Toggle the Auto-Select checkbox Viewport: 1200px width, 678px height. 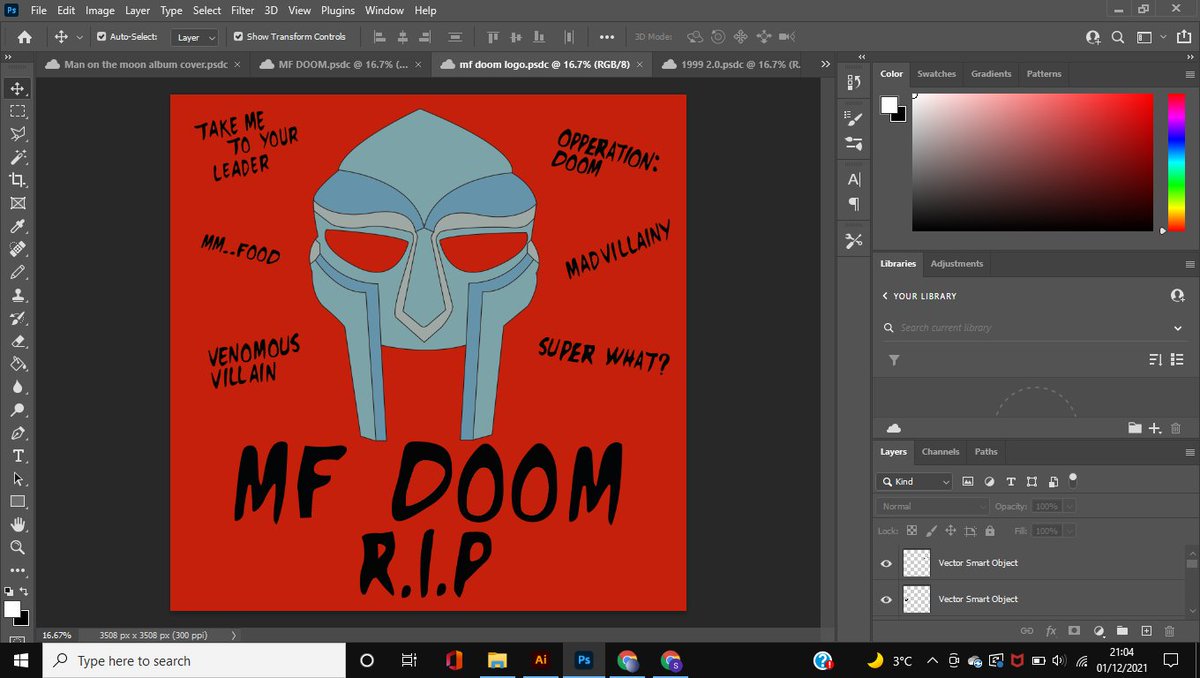(101, 37)
